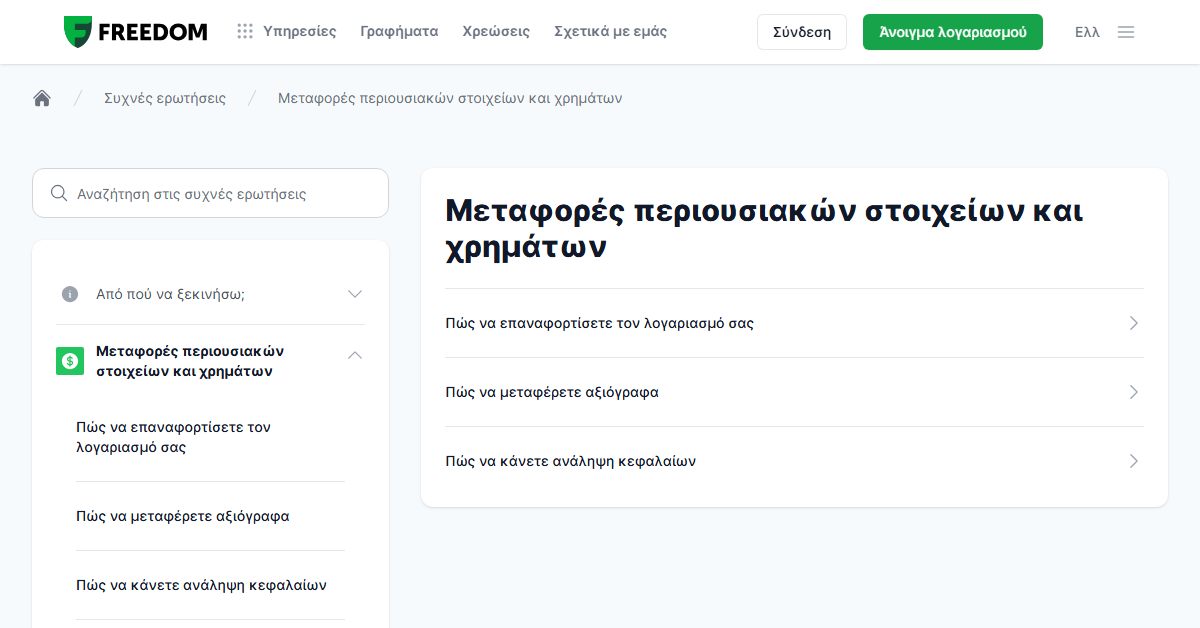The image size is (1200, 628).
Task: Open Σχετικά με εμάς in the navigation
Action: coord(610,32)
